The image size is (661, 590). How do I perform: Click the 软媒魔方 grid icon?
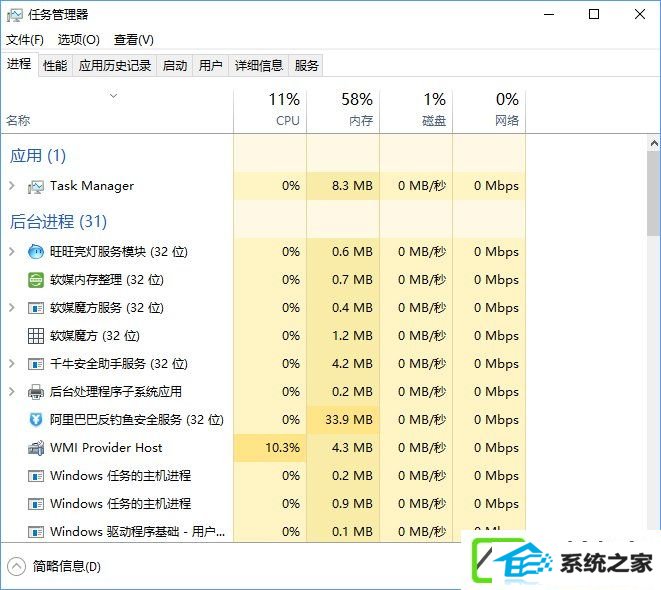35,336
